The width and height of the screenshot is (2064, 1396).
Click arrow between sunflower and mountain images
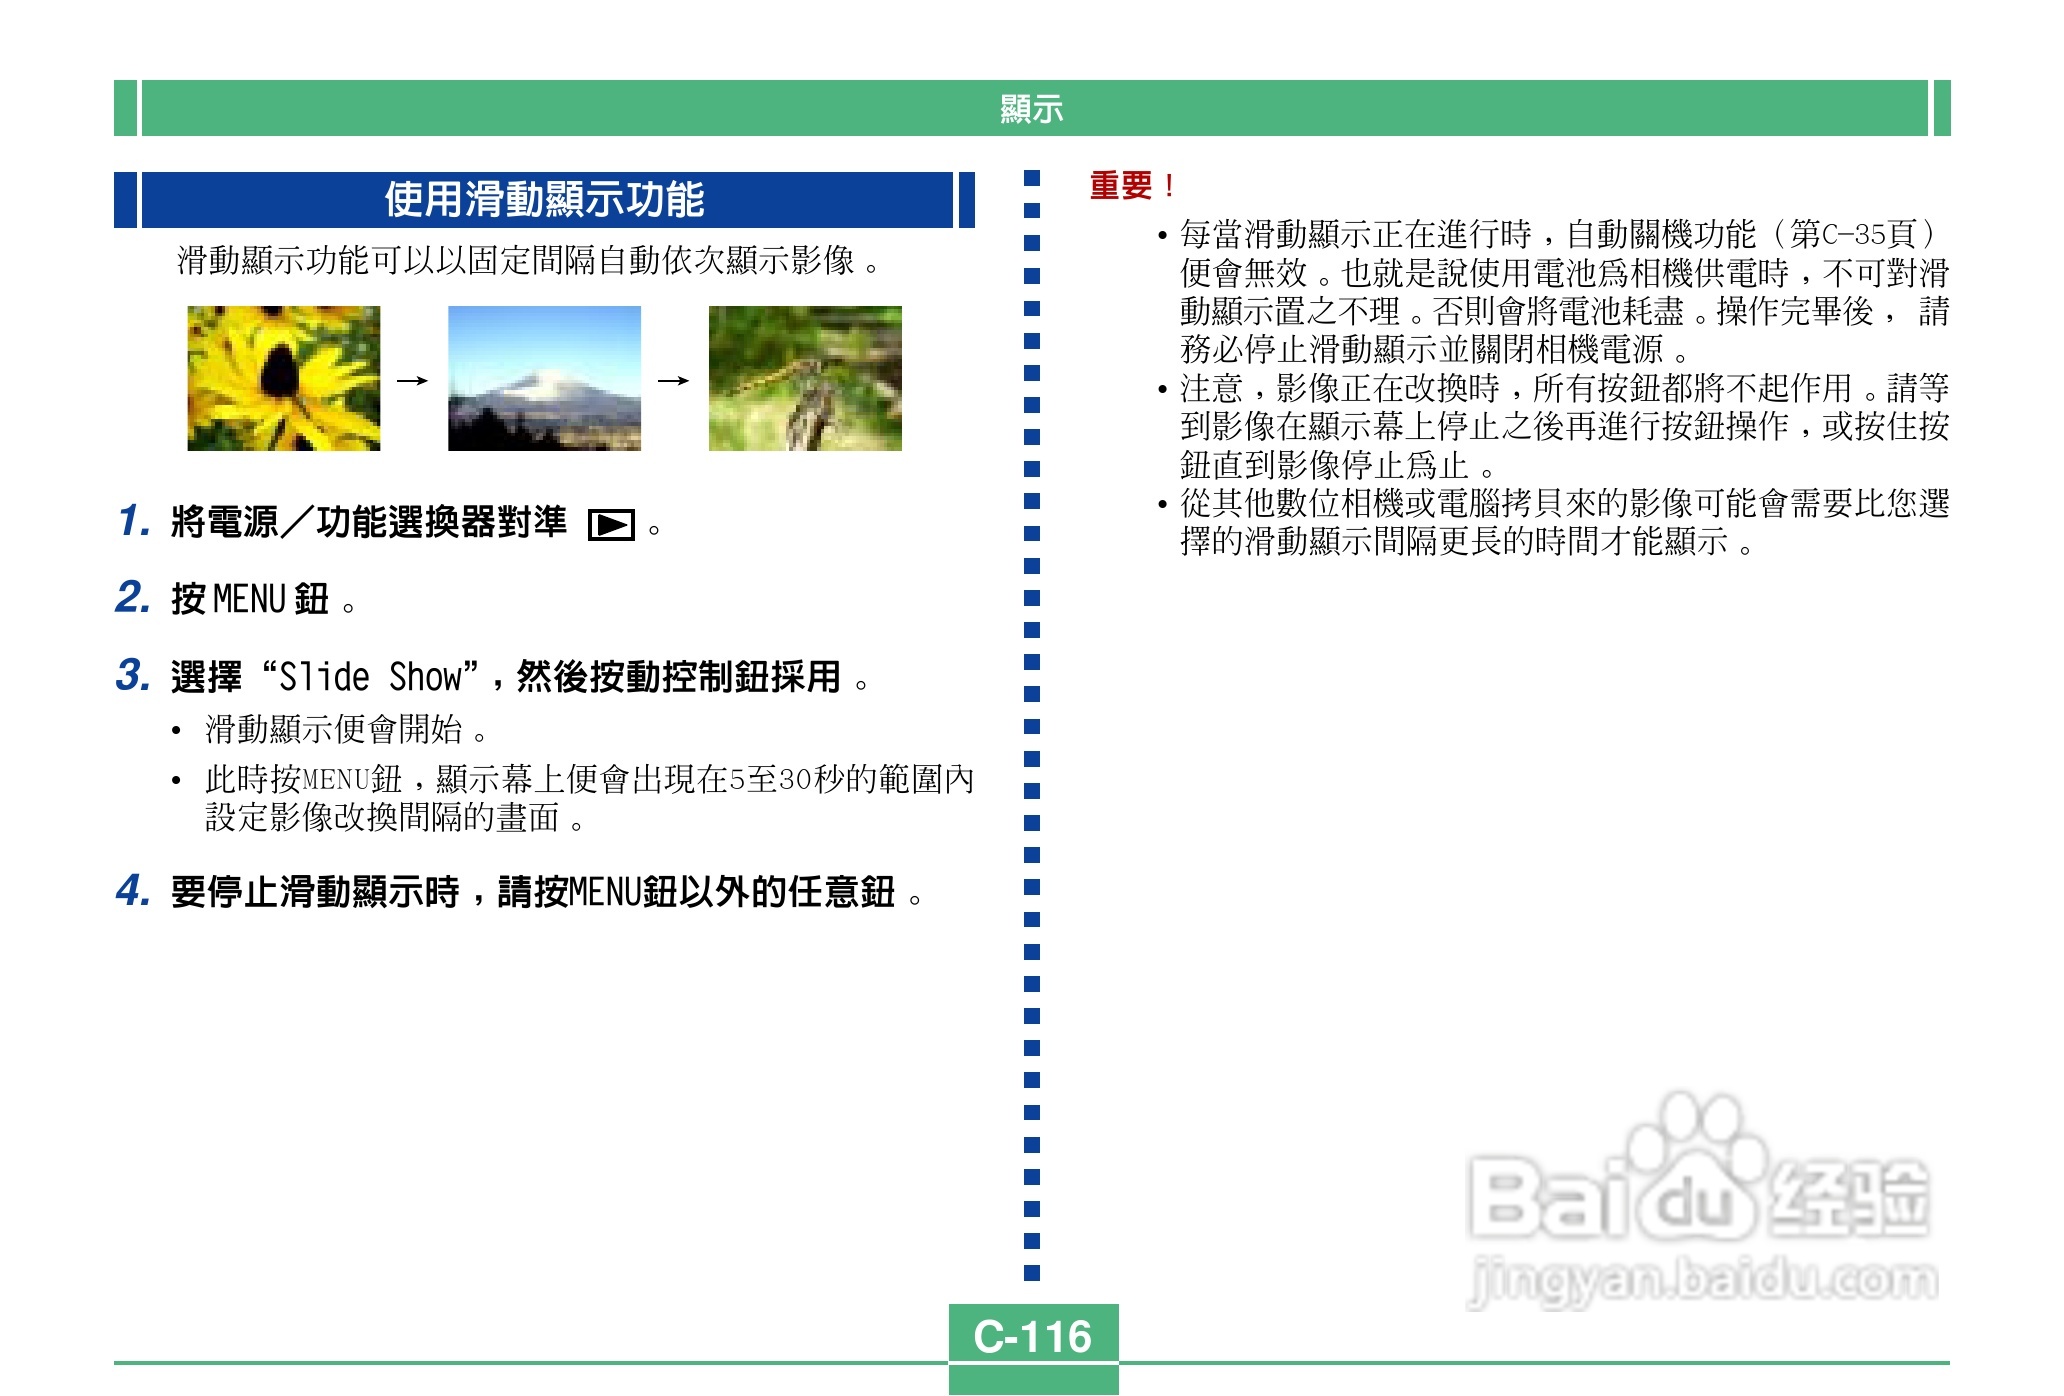412,381
